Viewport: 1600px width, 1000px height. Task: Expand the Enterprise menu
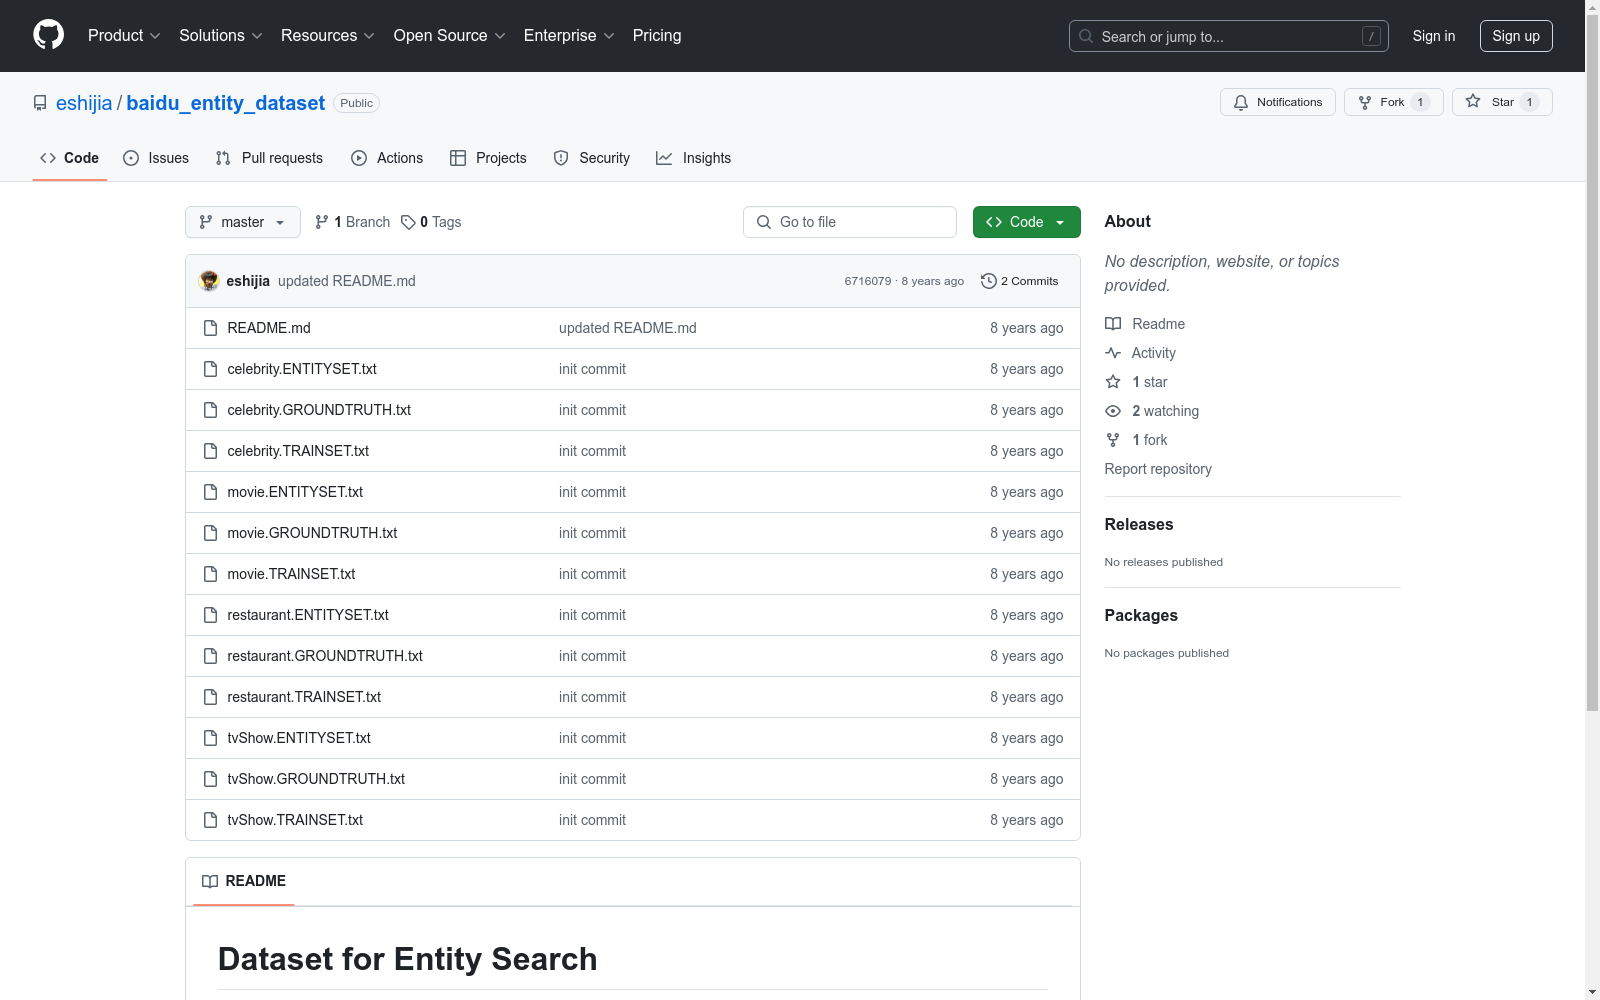tap(569, 36)
